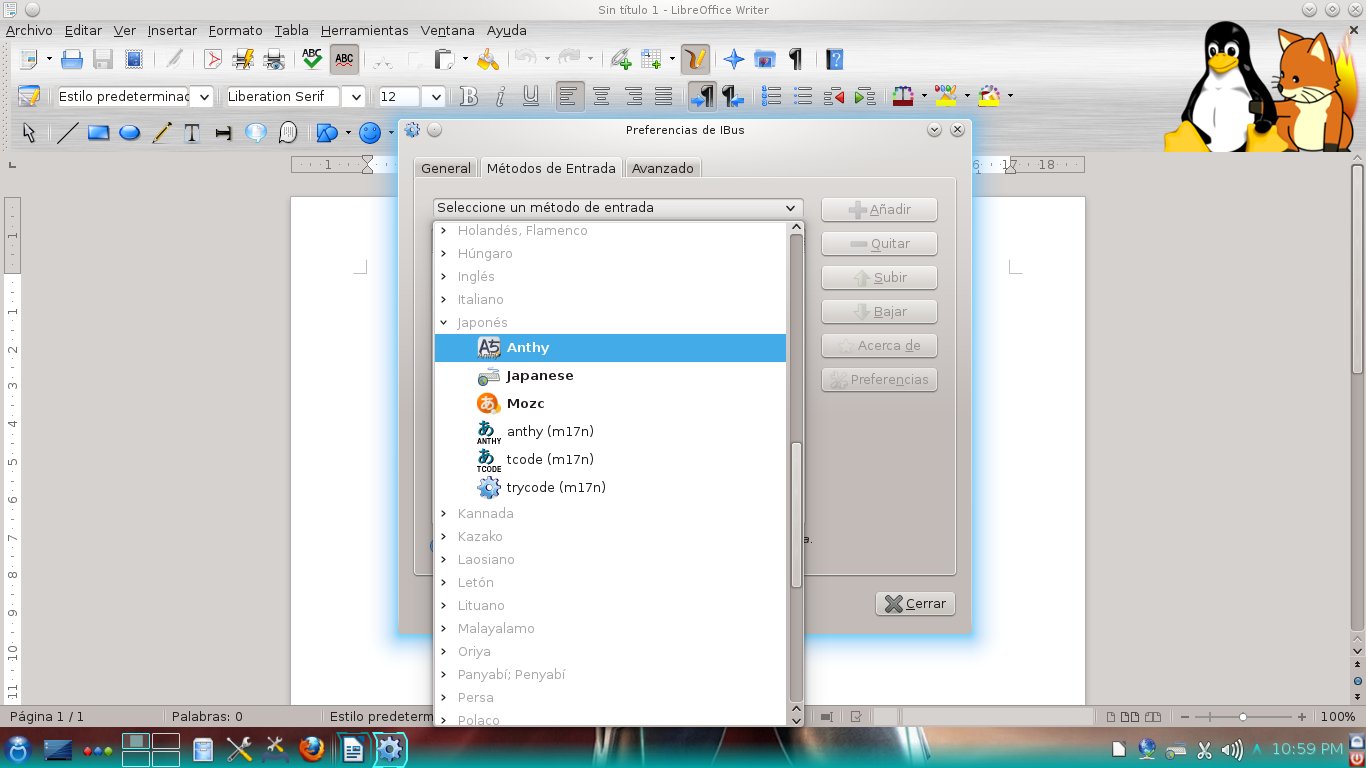Screen dimensions: 1366x768
Task: Align text right
Action: click(x=633, y=96)
